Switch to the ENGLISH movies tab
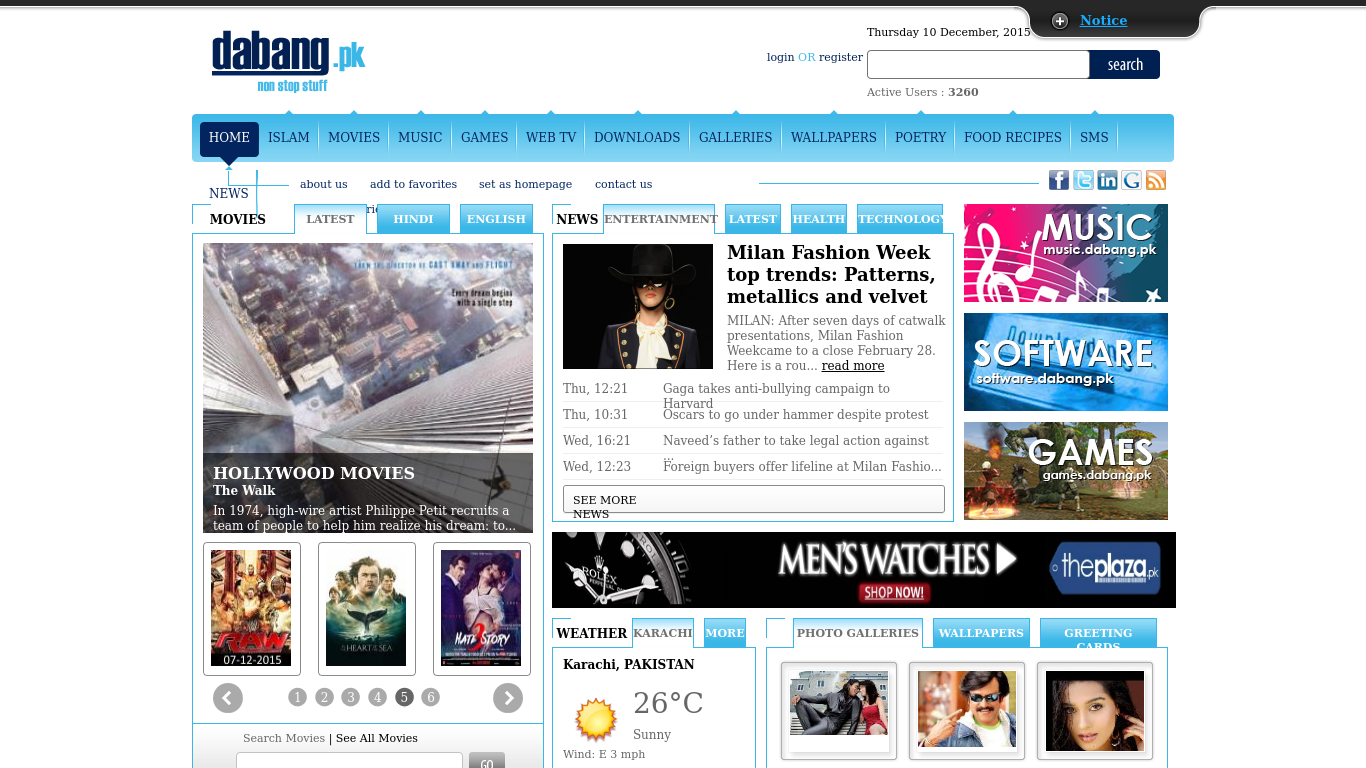1366x768 pixels. pyautogui.click(x=496, y=219)
